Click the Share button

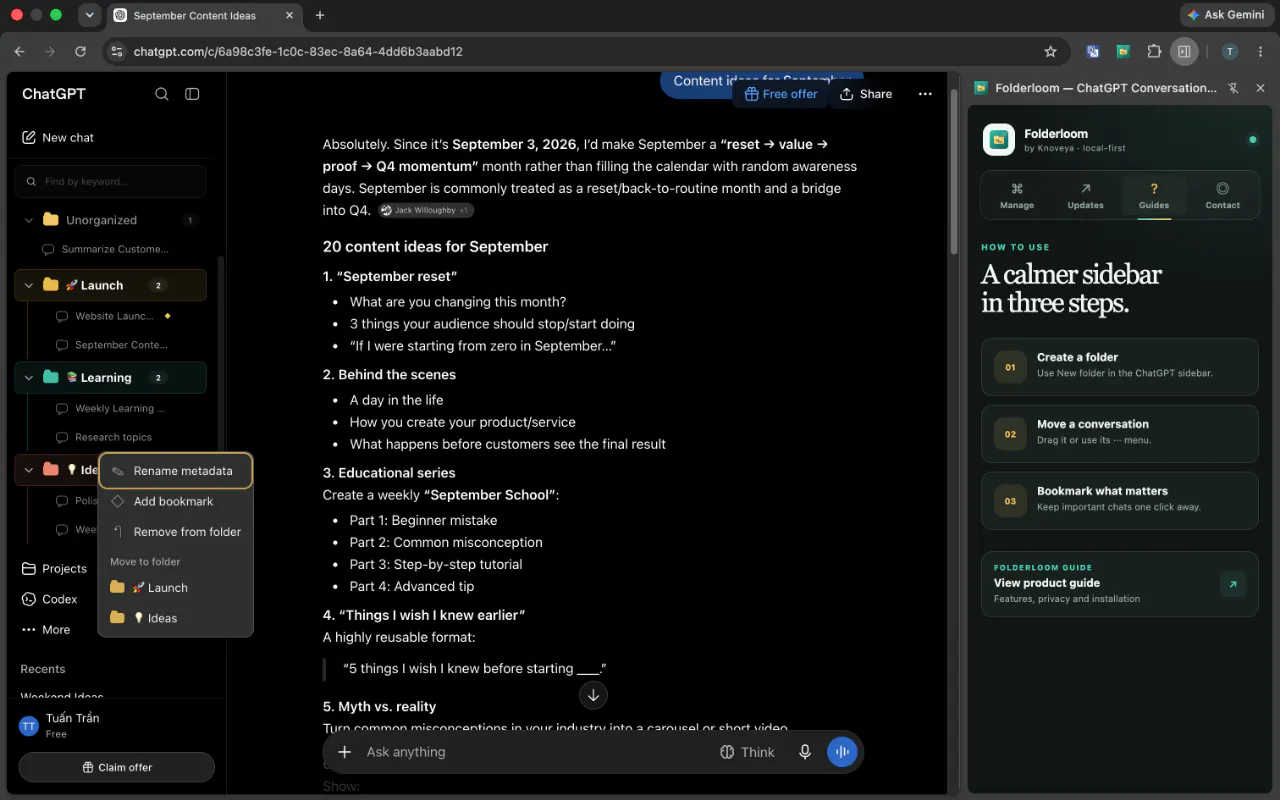pyautogui.click(x=865, y=94)
